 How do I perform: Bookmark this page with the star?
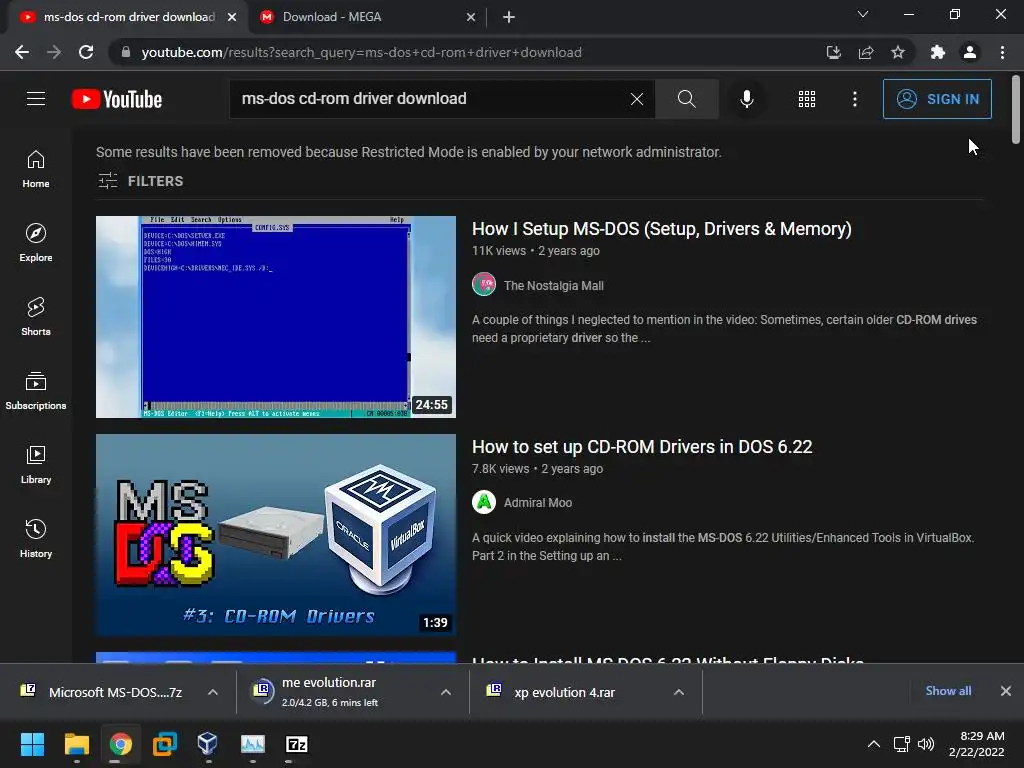pos(898,52)
